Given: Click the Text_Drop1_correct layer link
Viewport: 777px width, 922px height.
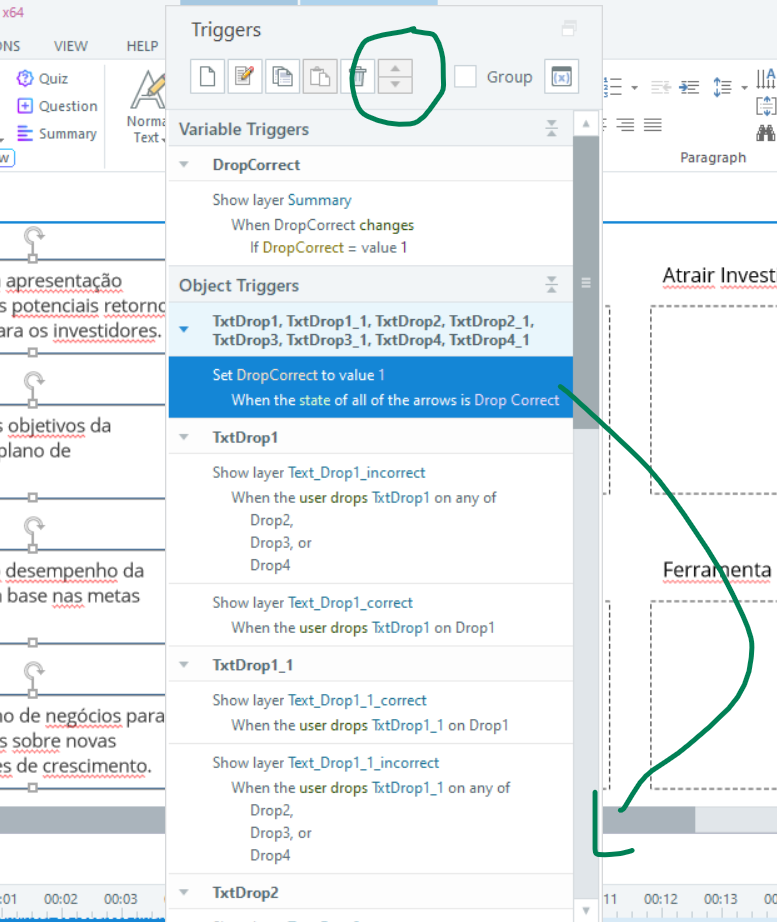Looking at the screenshot, I should (x=350, y=603).
